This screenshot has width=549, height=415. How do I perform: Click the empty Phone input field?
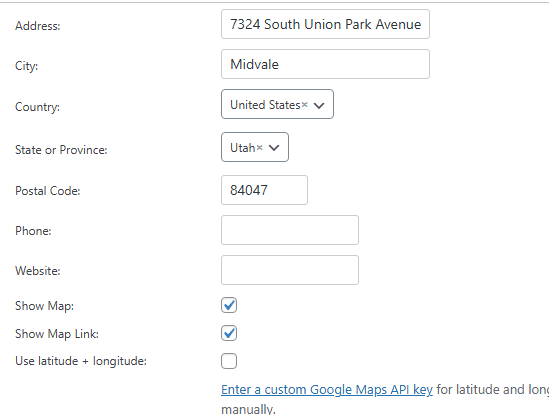[290, 230]
